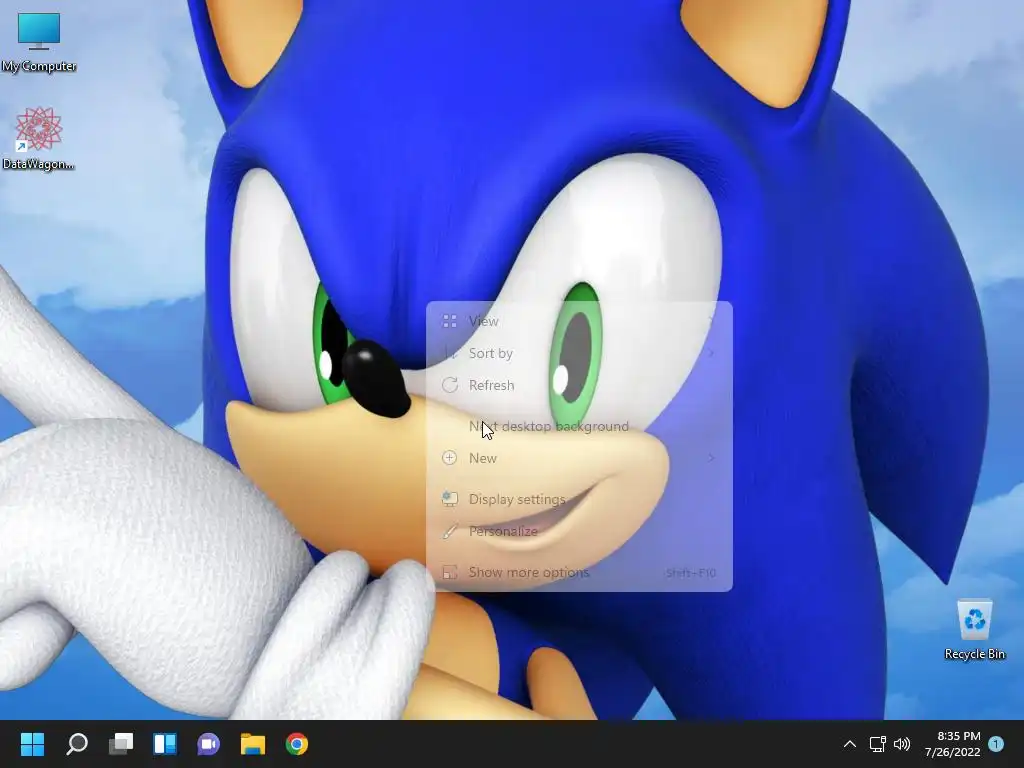Launch the Chat app from the taskbar
This screenshot has width=1024, height=768.
(209, 744)
